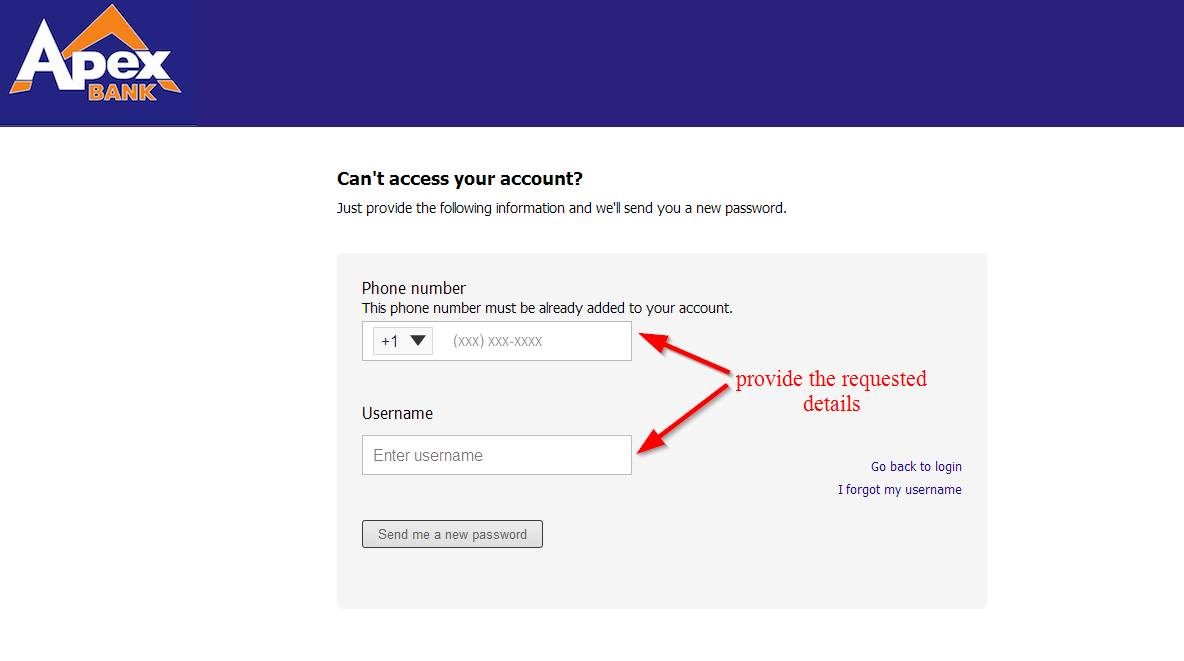Click the orange BANK word in the logo
Image resolution: width=1184 pixels, height=661 pixels.
click(122, 92)
